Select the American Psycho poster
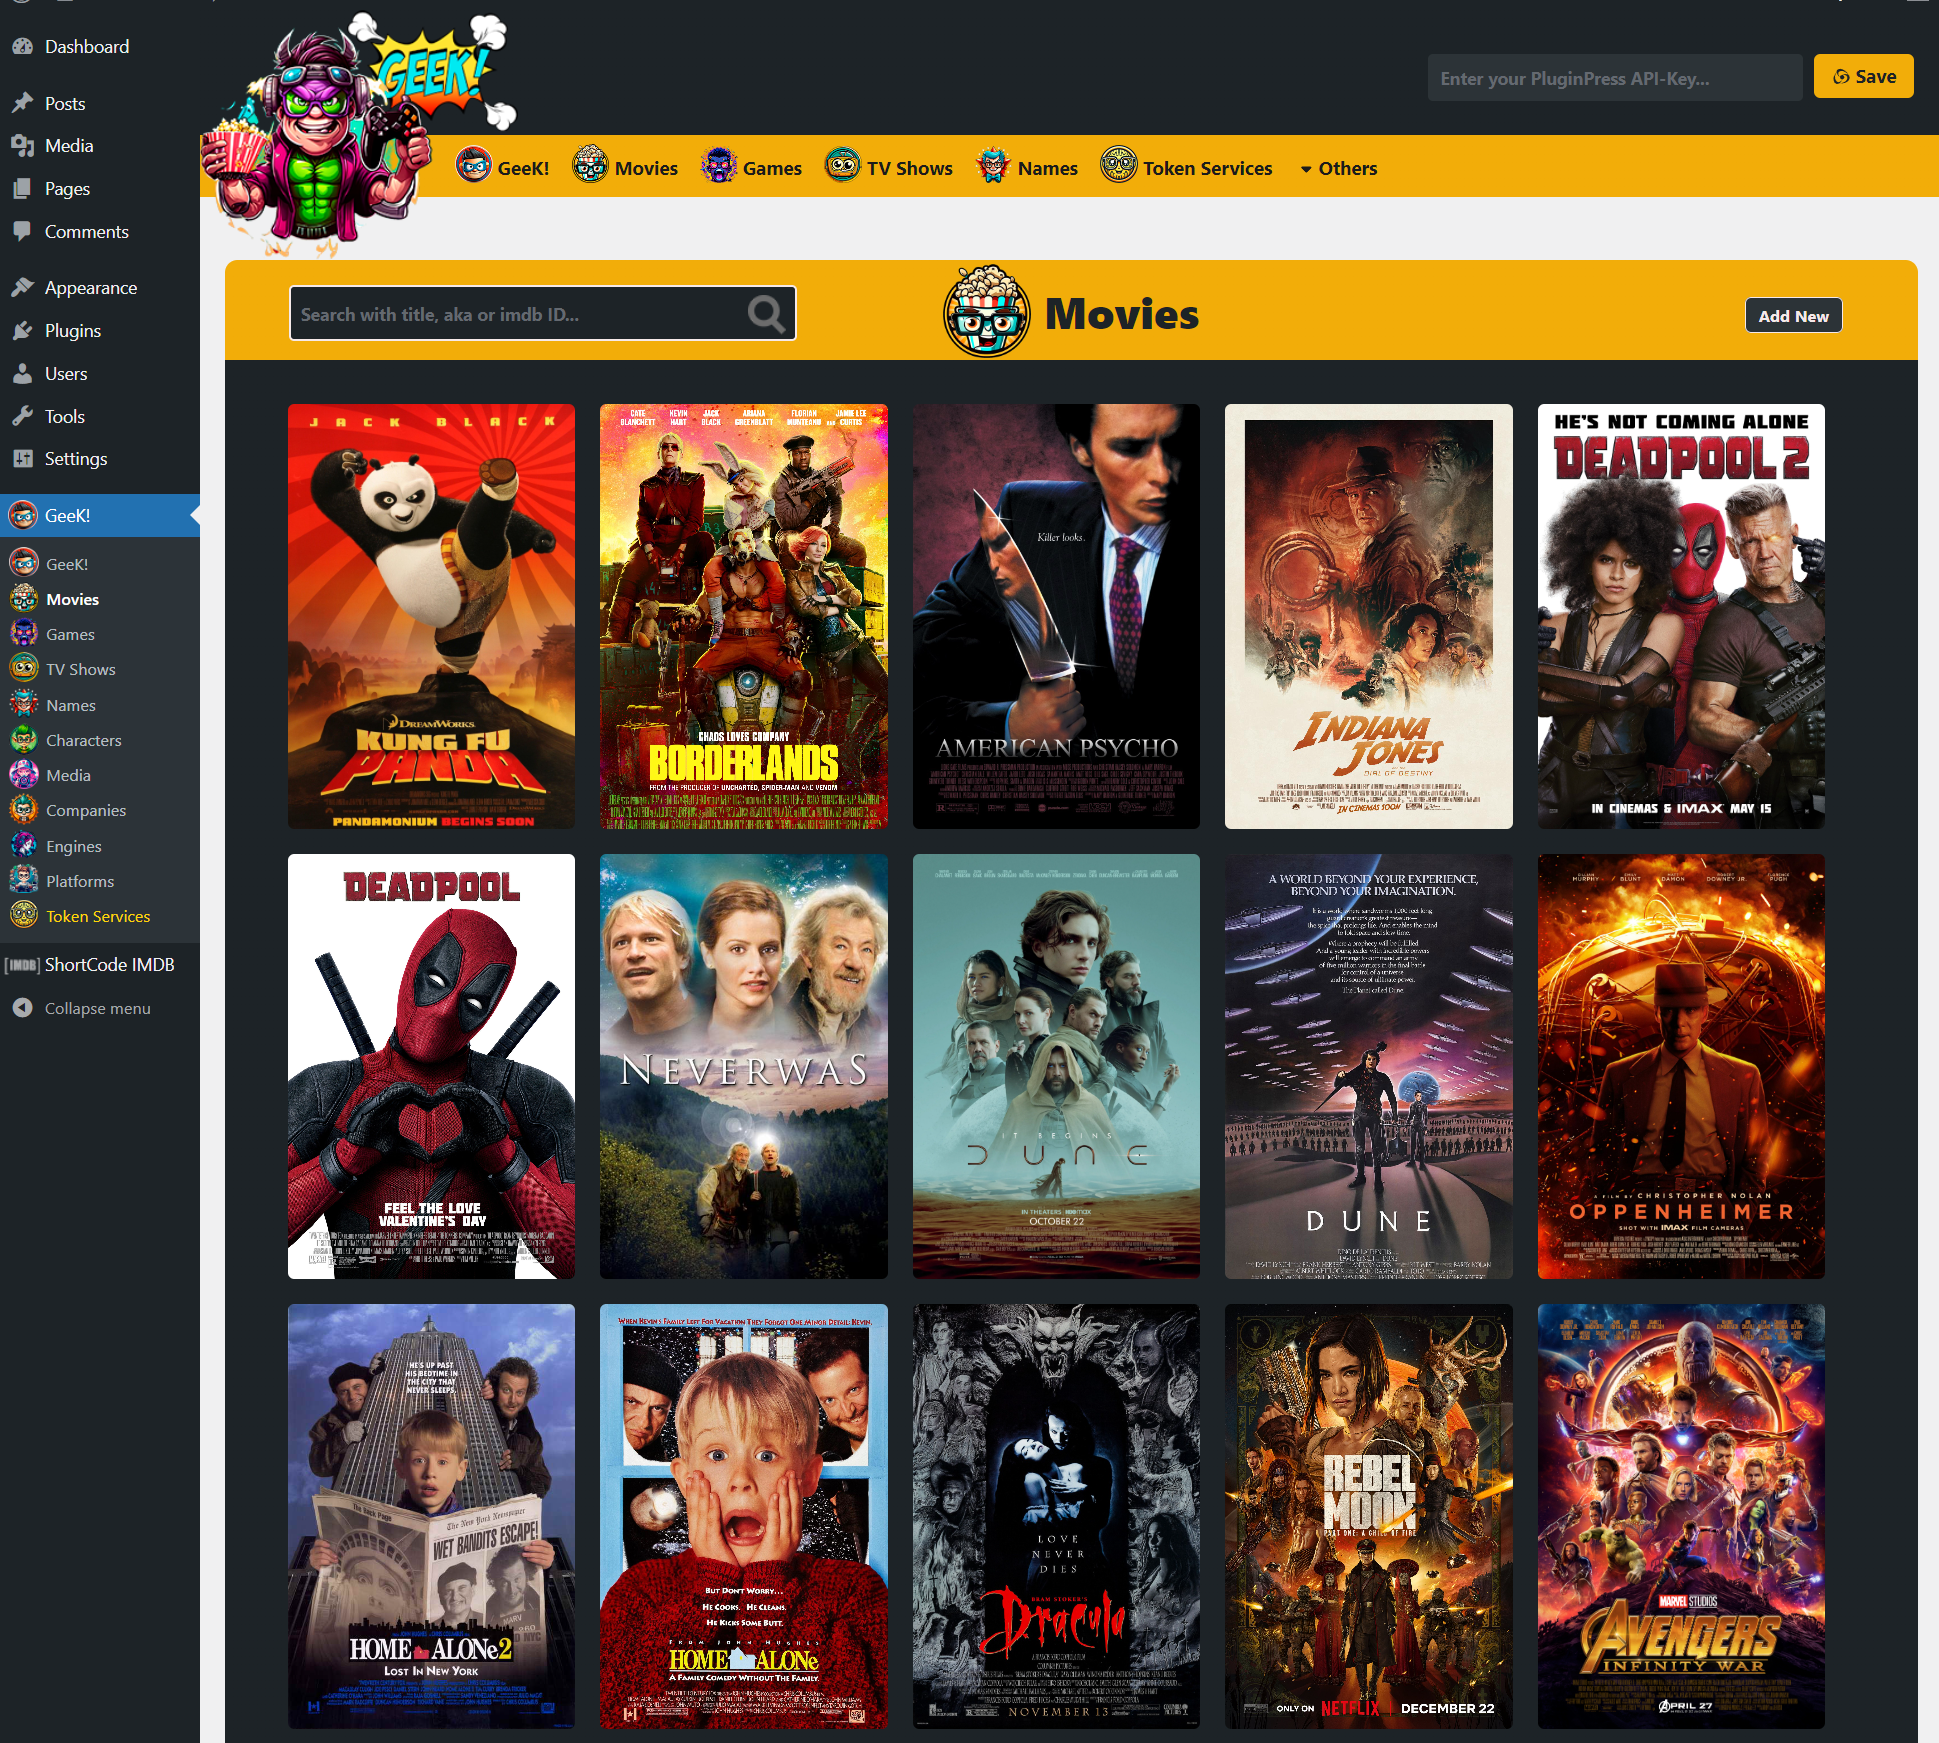Screen dimensions: 1939x1743 (x=1056, y=616)
